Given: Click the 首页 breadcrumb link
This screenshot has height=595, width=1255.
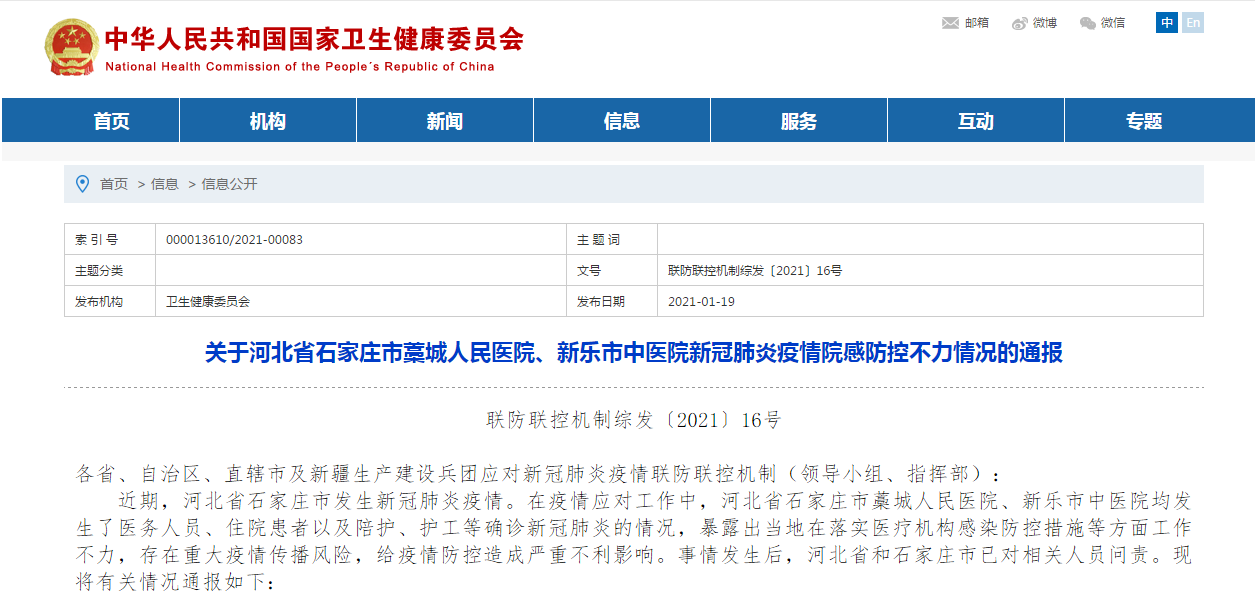Looking at the screenshot, I should click(x=114, y=184).
